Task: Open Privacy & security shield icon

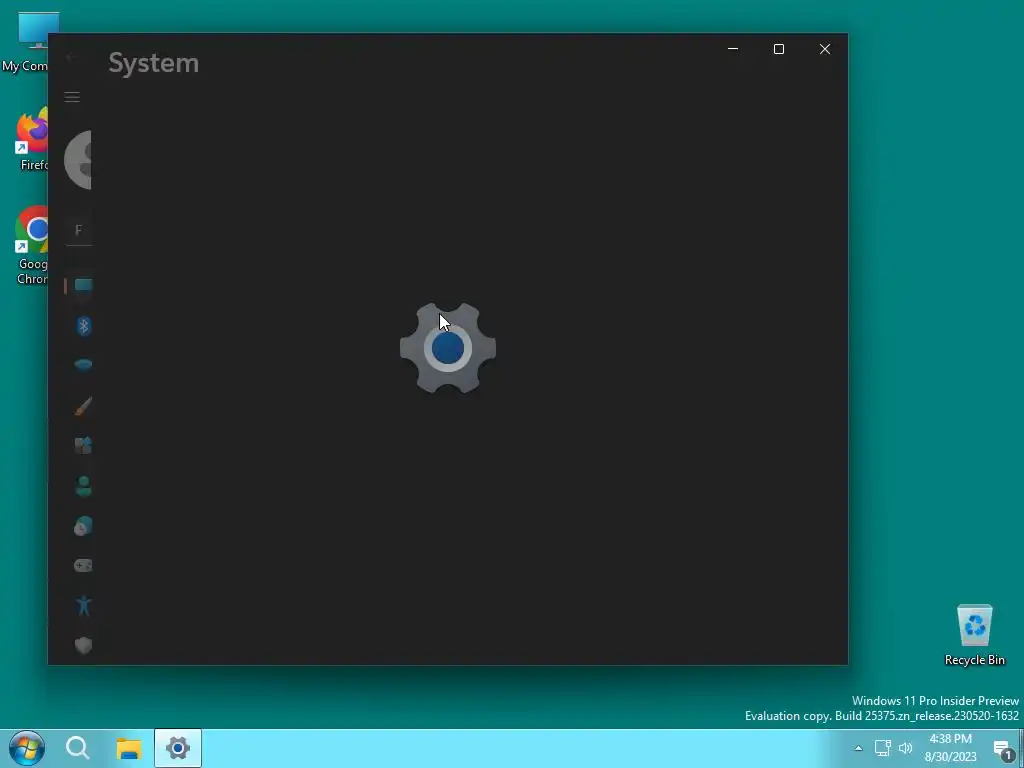Action: click(83, 645)
